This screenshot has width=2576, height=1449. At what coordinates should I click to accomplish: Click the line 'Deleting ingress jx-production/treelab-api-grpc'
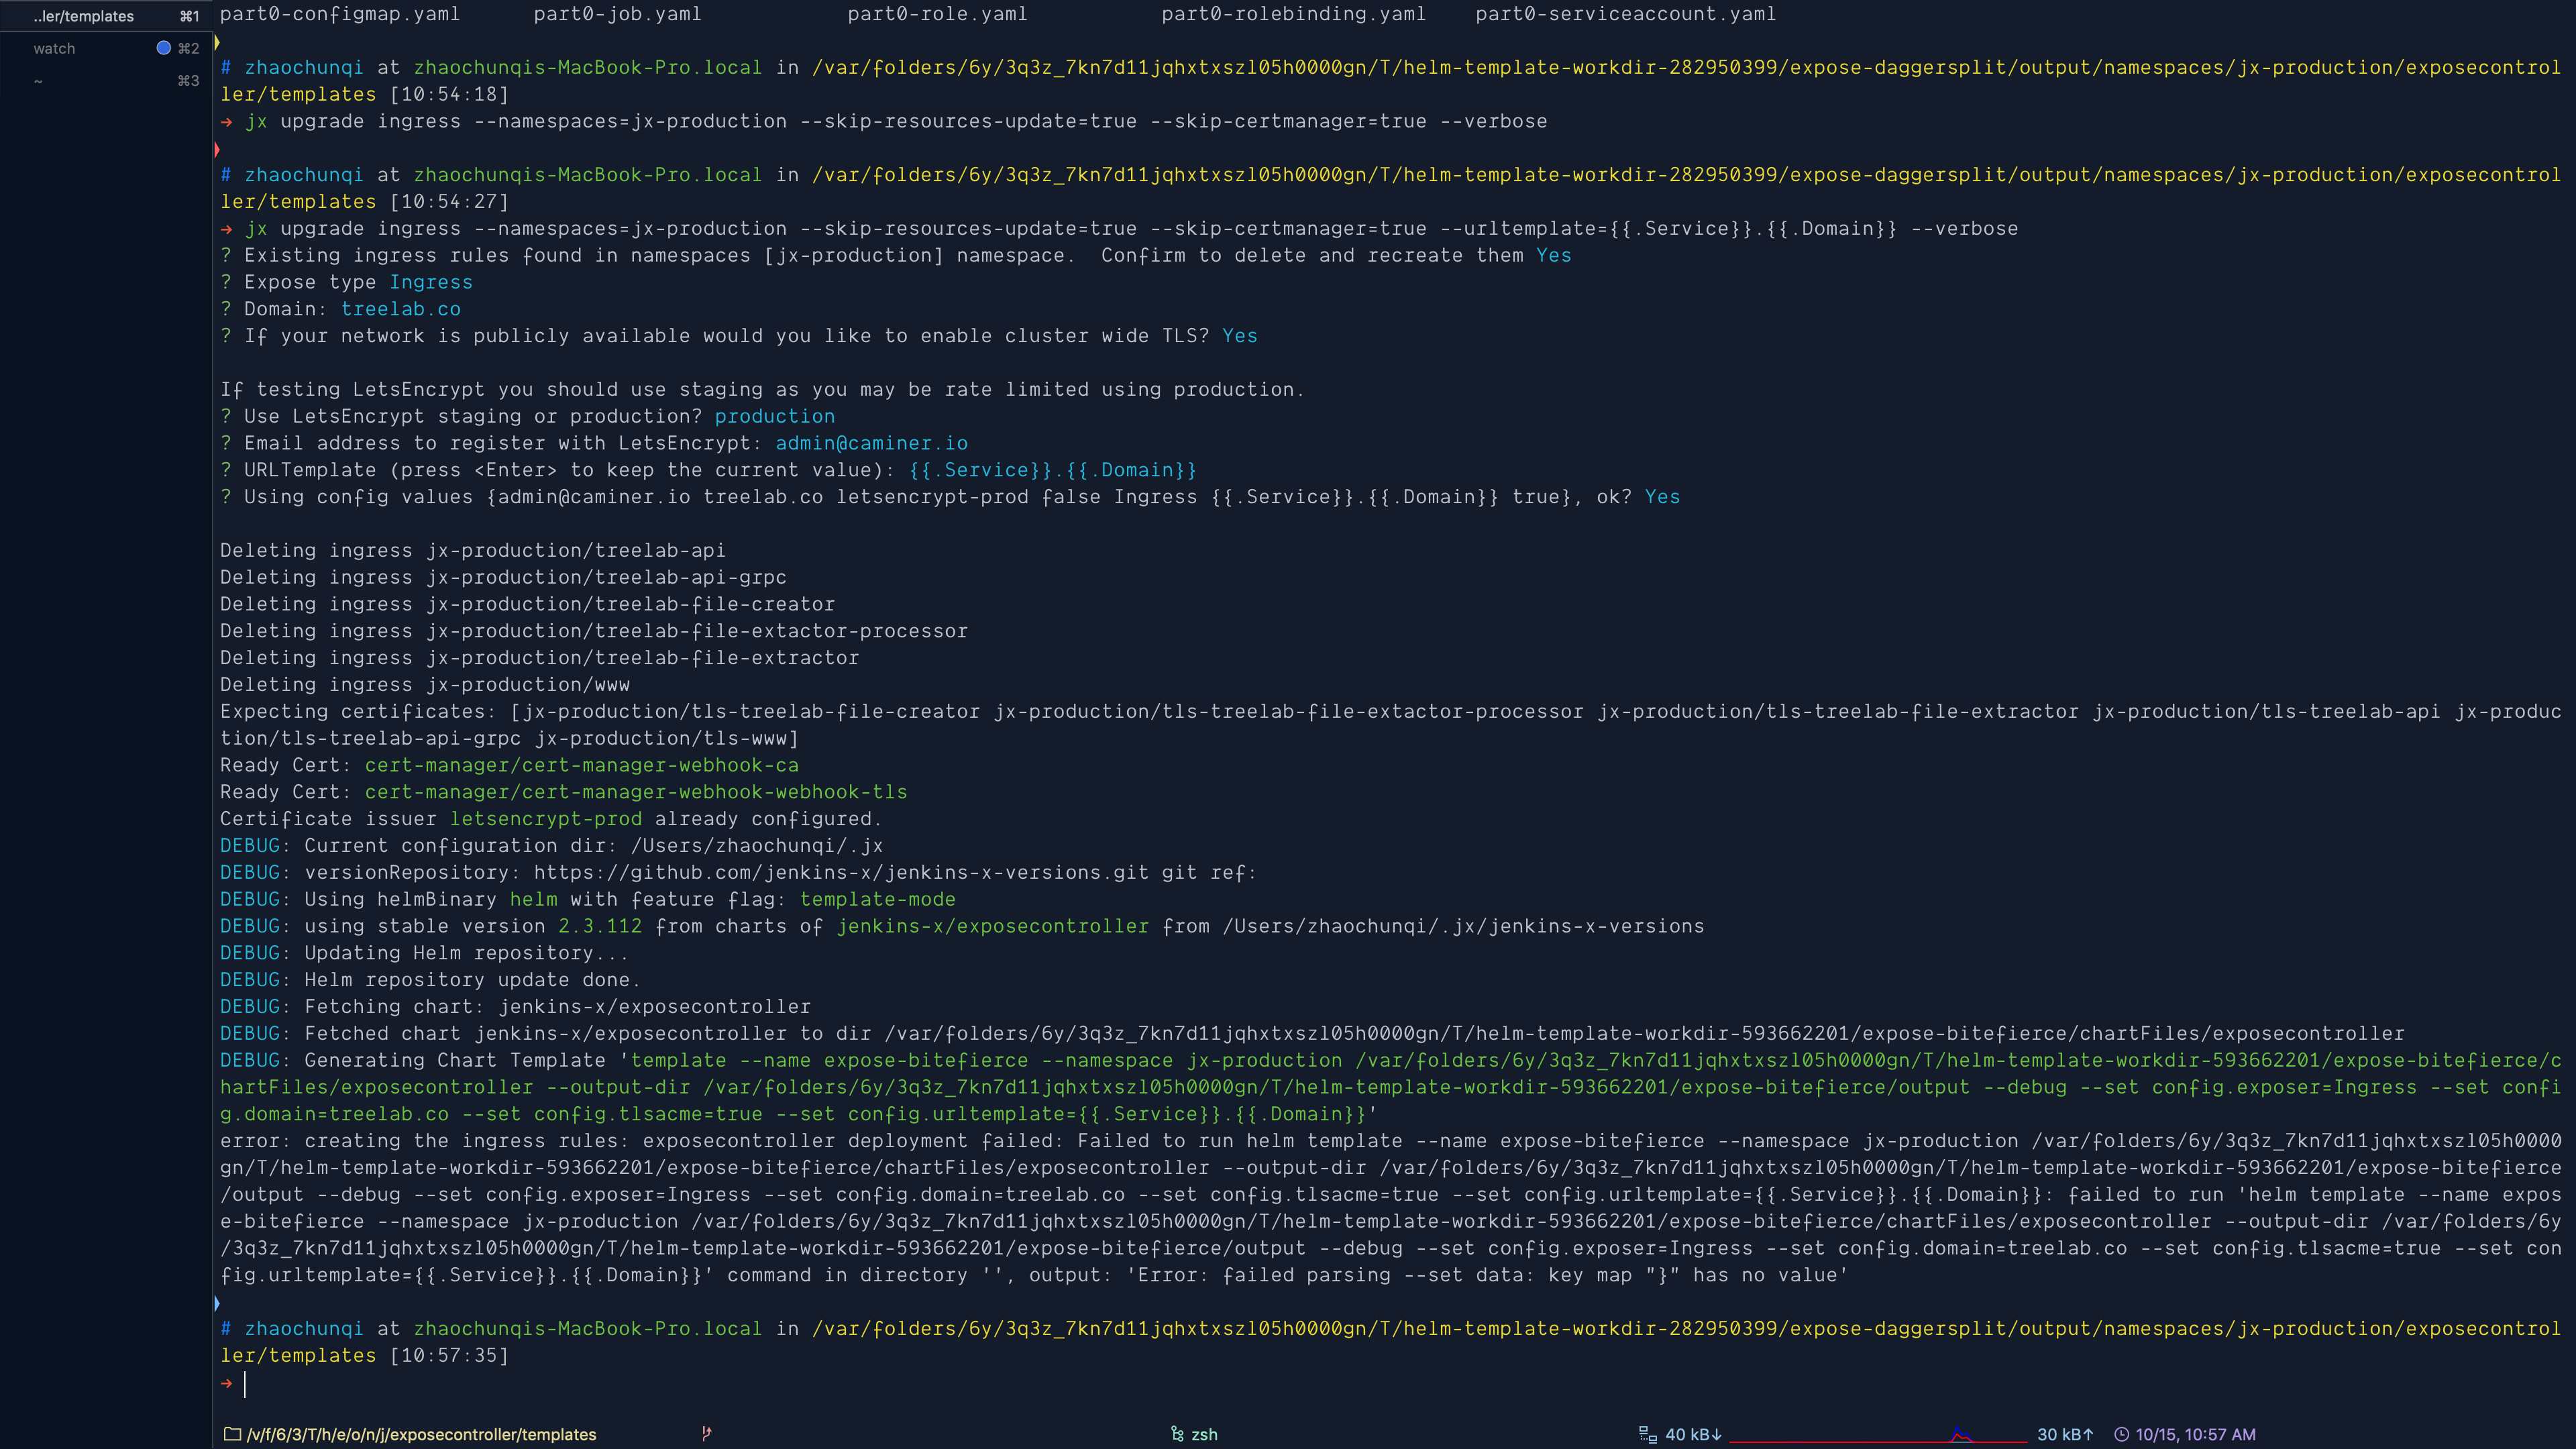click(503, 577)
